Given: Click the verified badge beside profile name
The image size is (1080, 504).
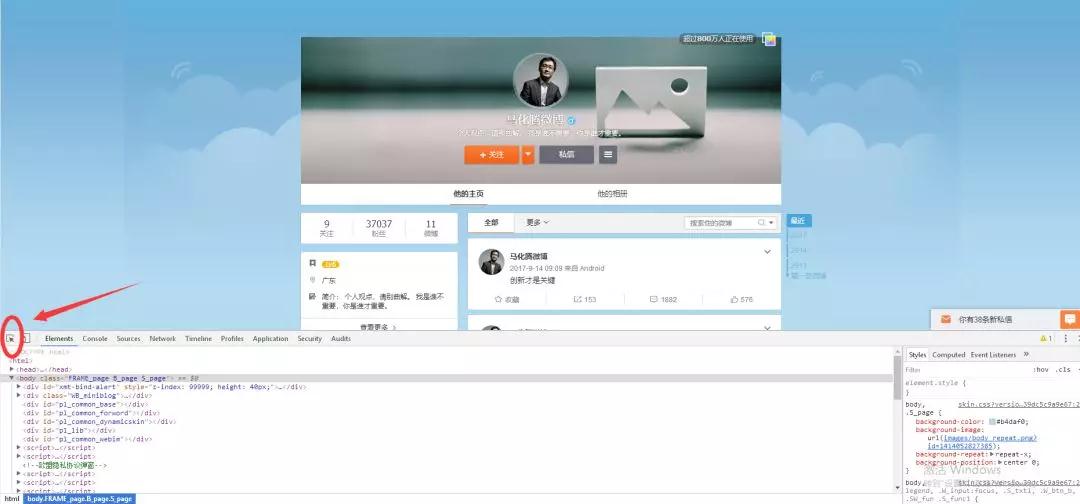Looking at the screenshot, I should (x=571, y=121).
